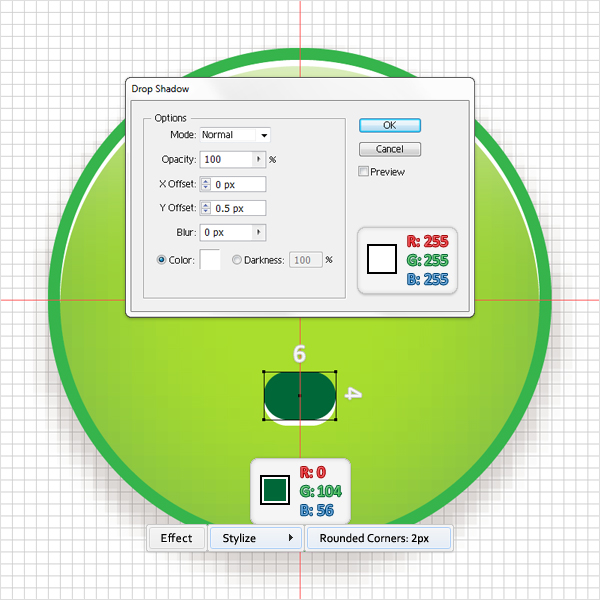Click the Blur value field
Screen dimensions: 600x600
point(226,232)
